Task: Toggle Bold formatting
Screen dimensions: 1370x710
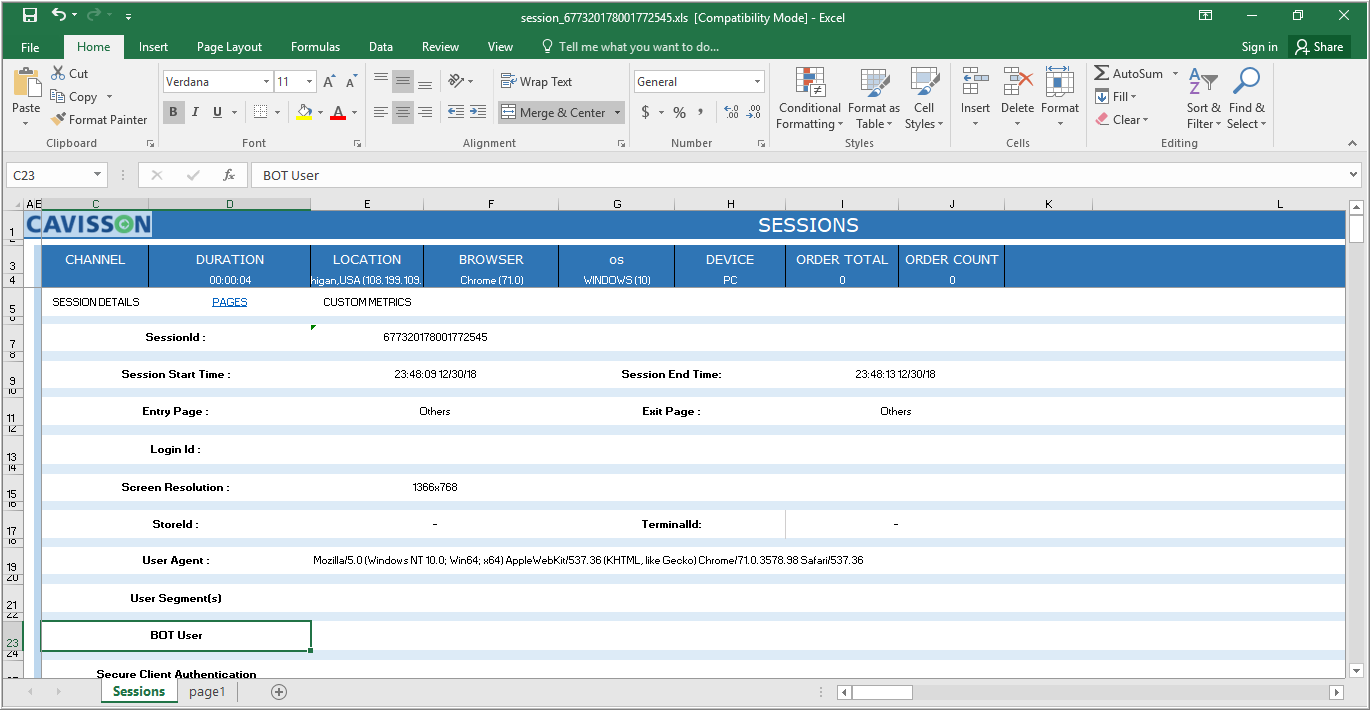Action: pos(173,113)
